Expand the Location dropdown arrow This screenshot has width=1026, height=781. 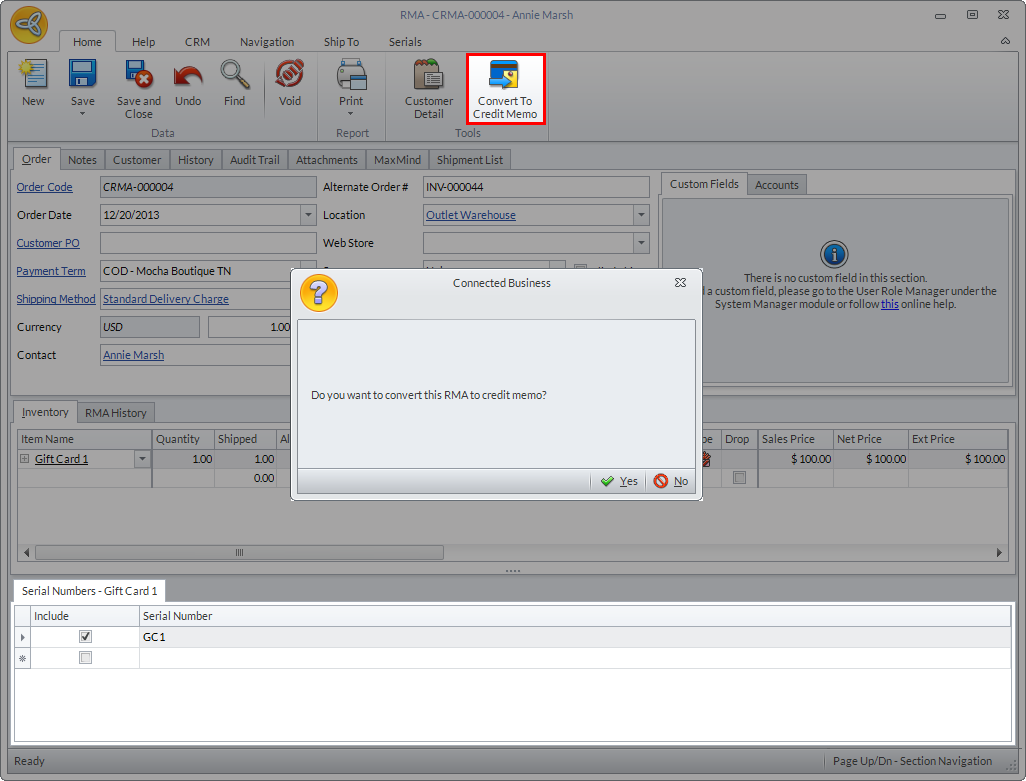[x=640, y=215]
